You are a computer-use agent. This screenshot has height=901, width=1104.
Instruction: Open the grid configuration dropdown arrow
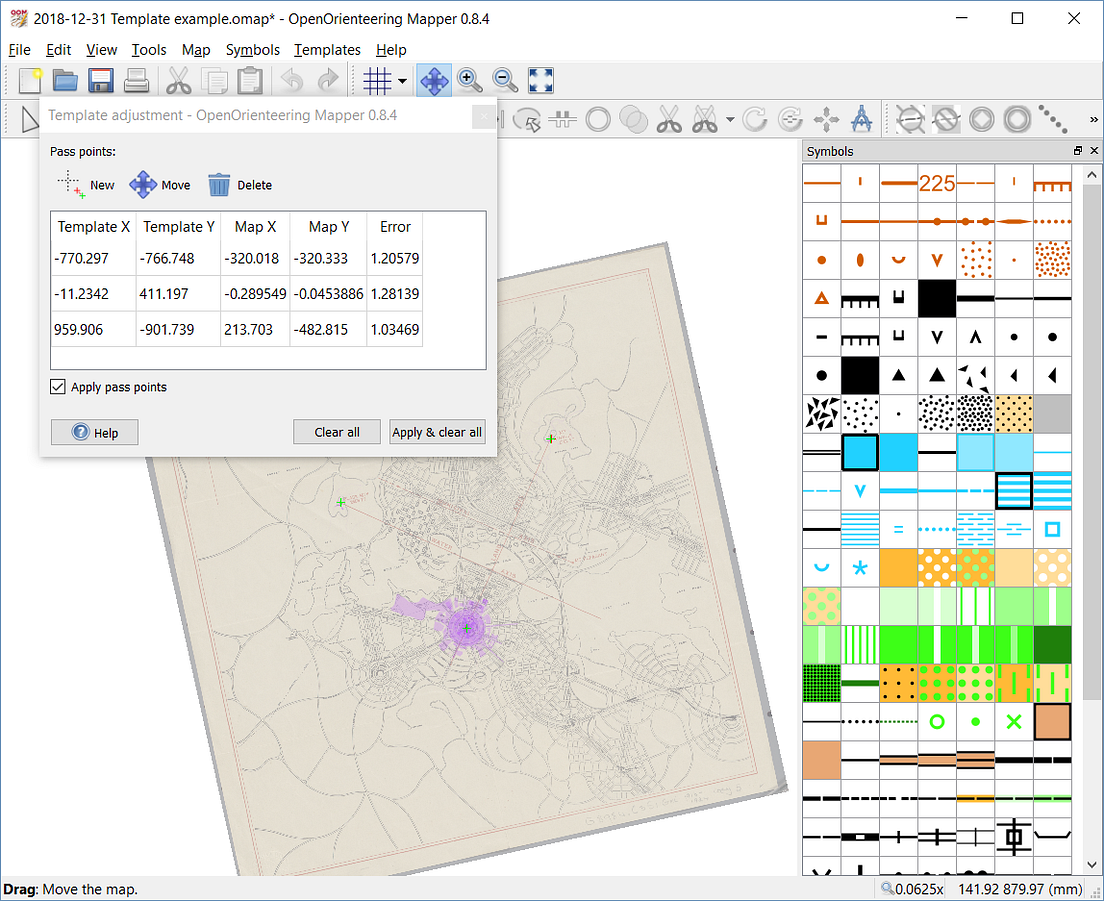pos(400,80)
